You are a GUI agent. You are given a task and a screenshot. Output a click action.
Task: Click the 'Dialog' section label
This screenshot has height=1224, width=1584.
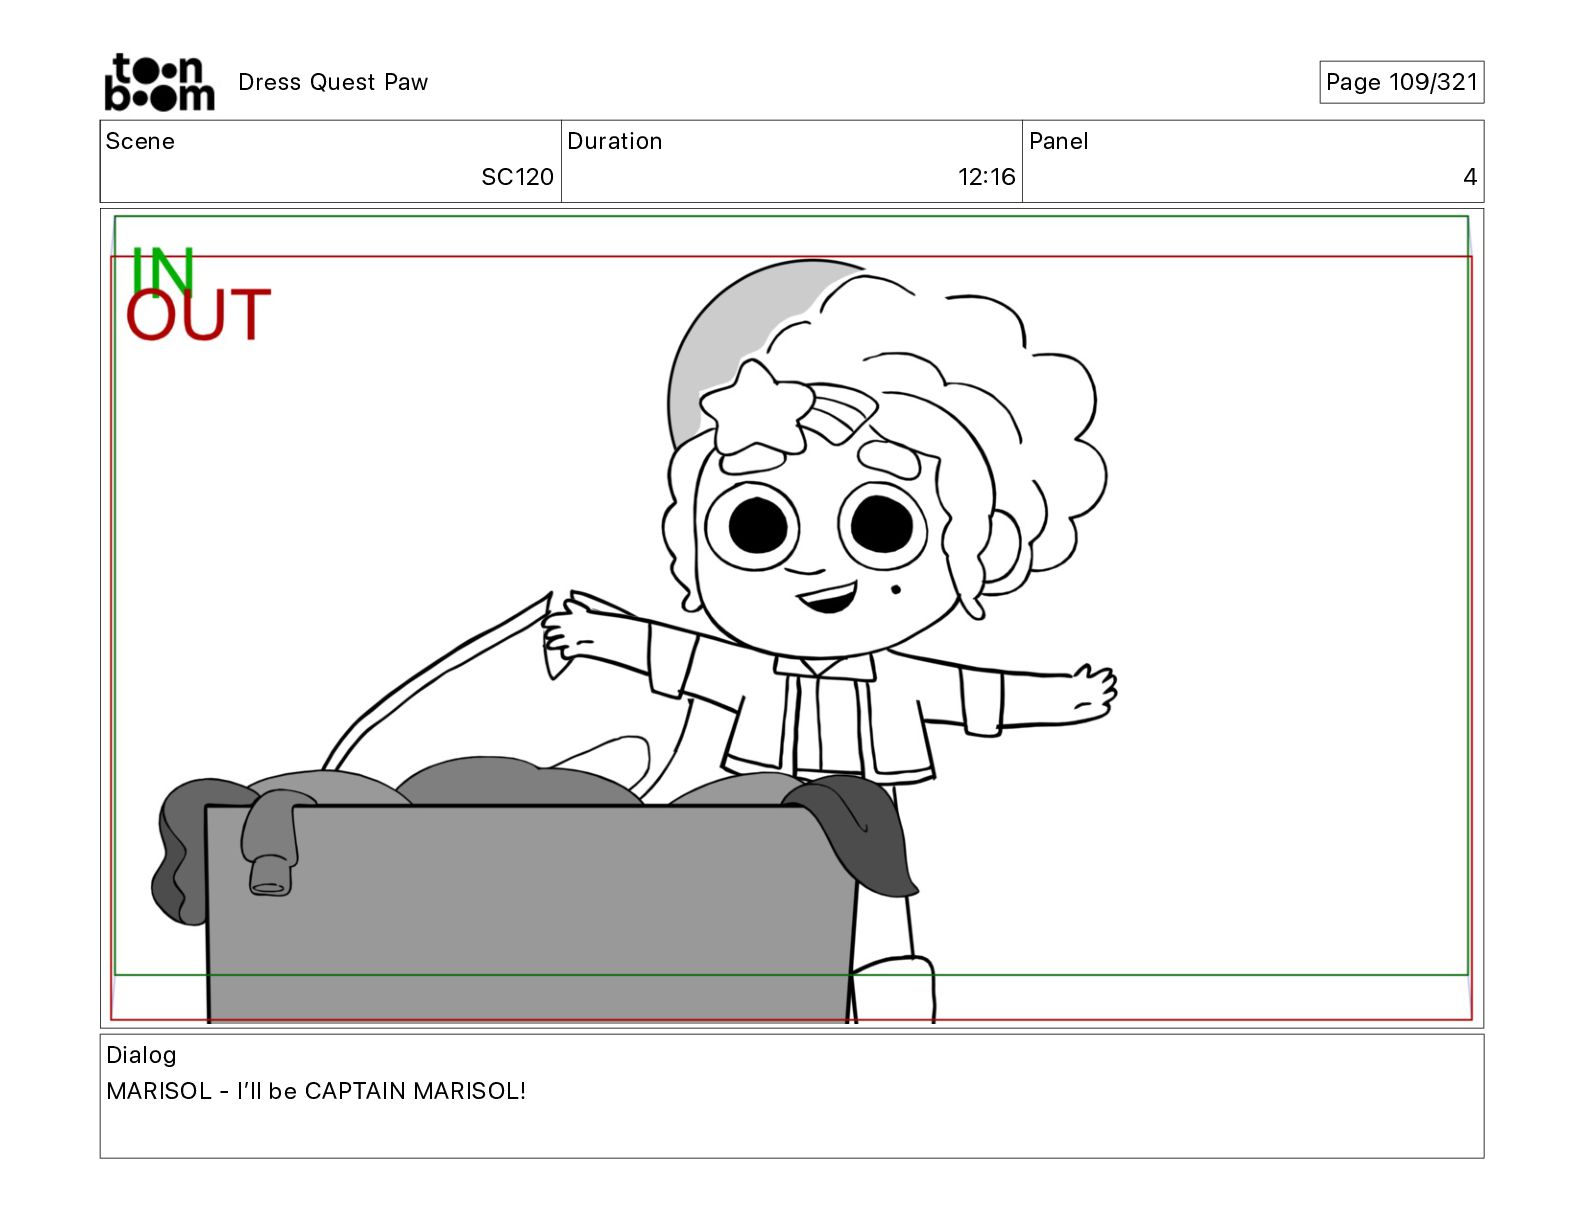(x=141, y=1055)
